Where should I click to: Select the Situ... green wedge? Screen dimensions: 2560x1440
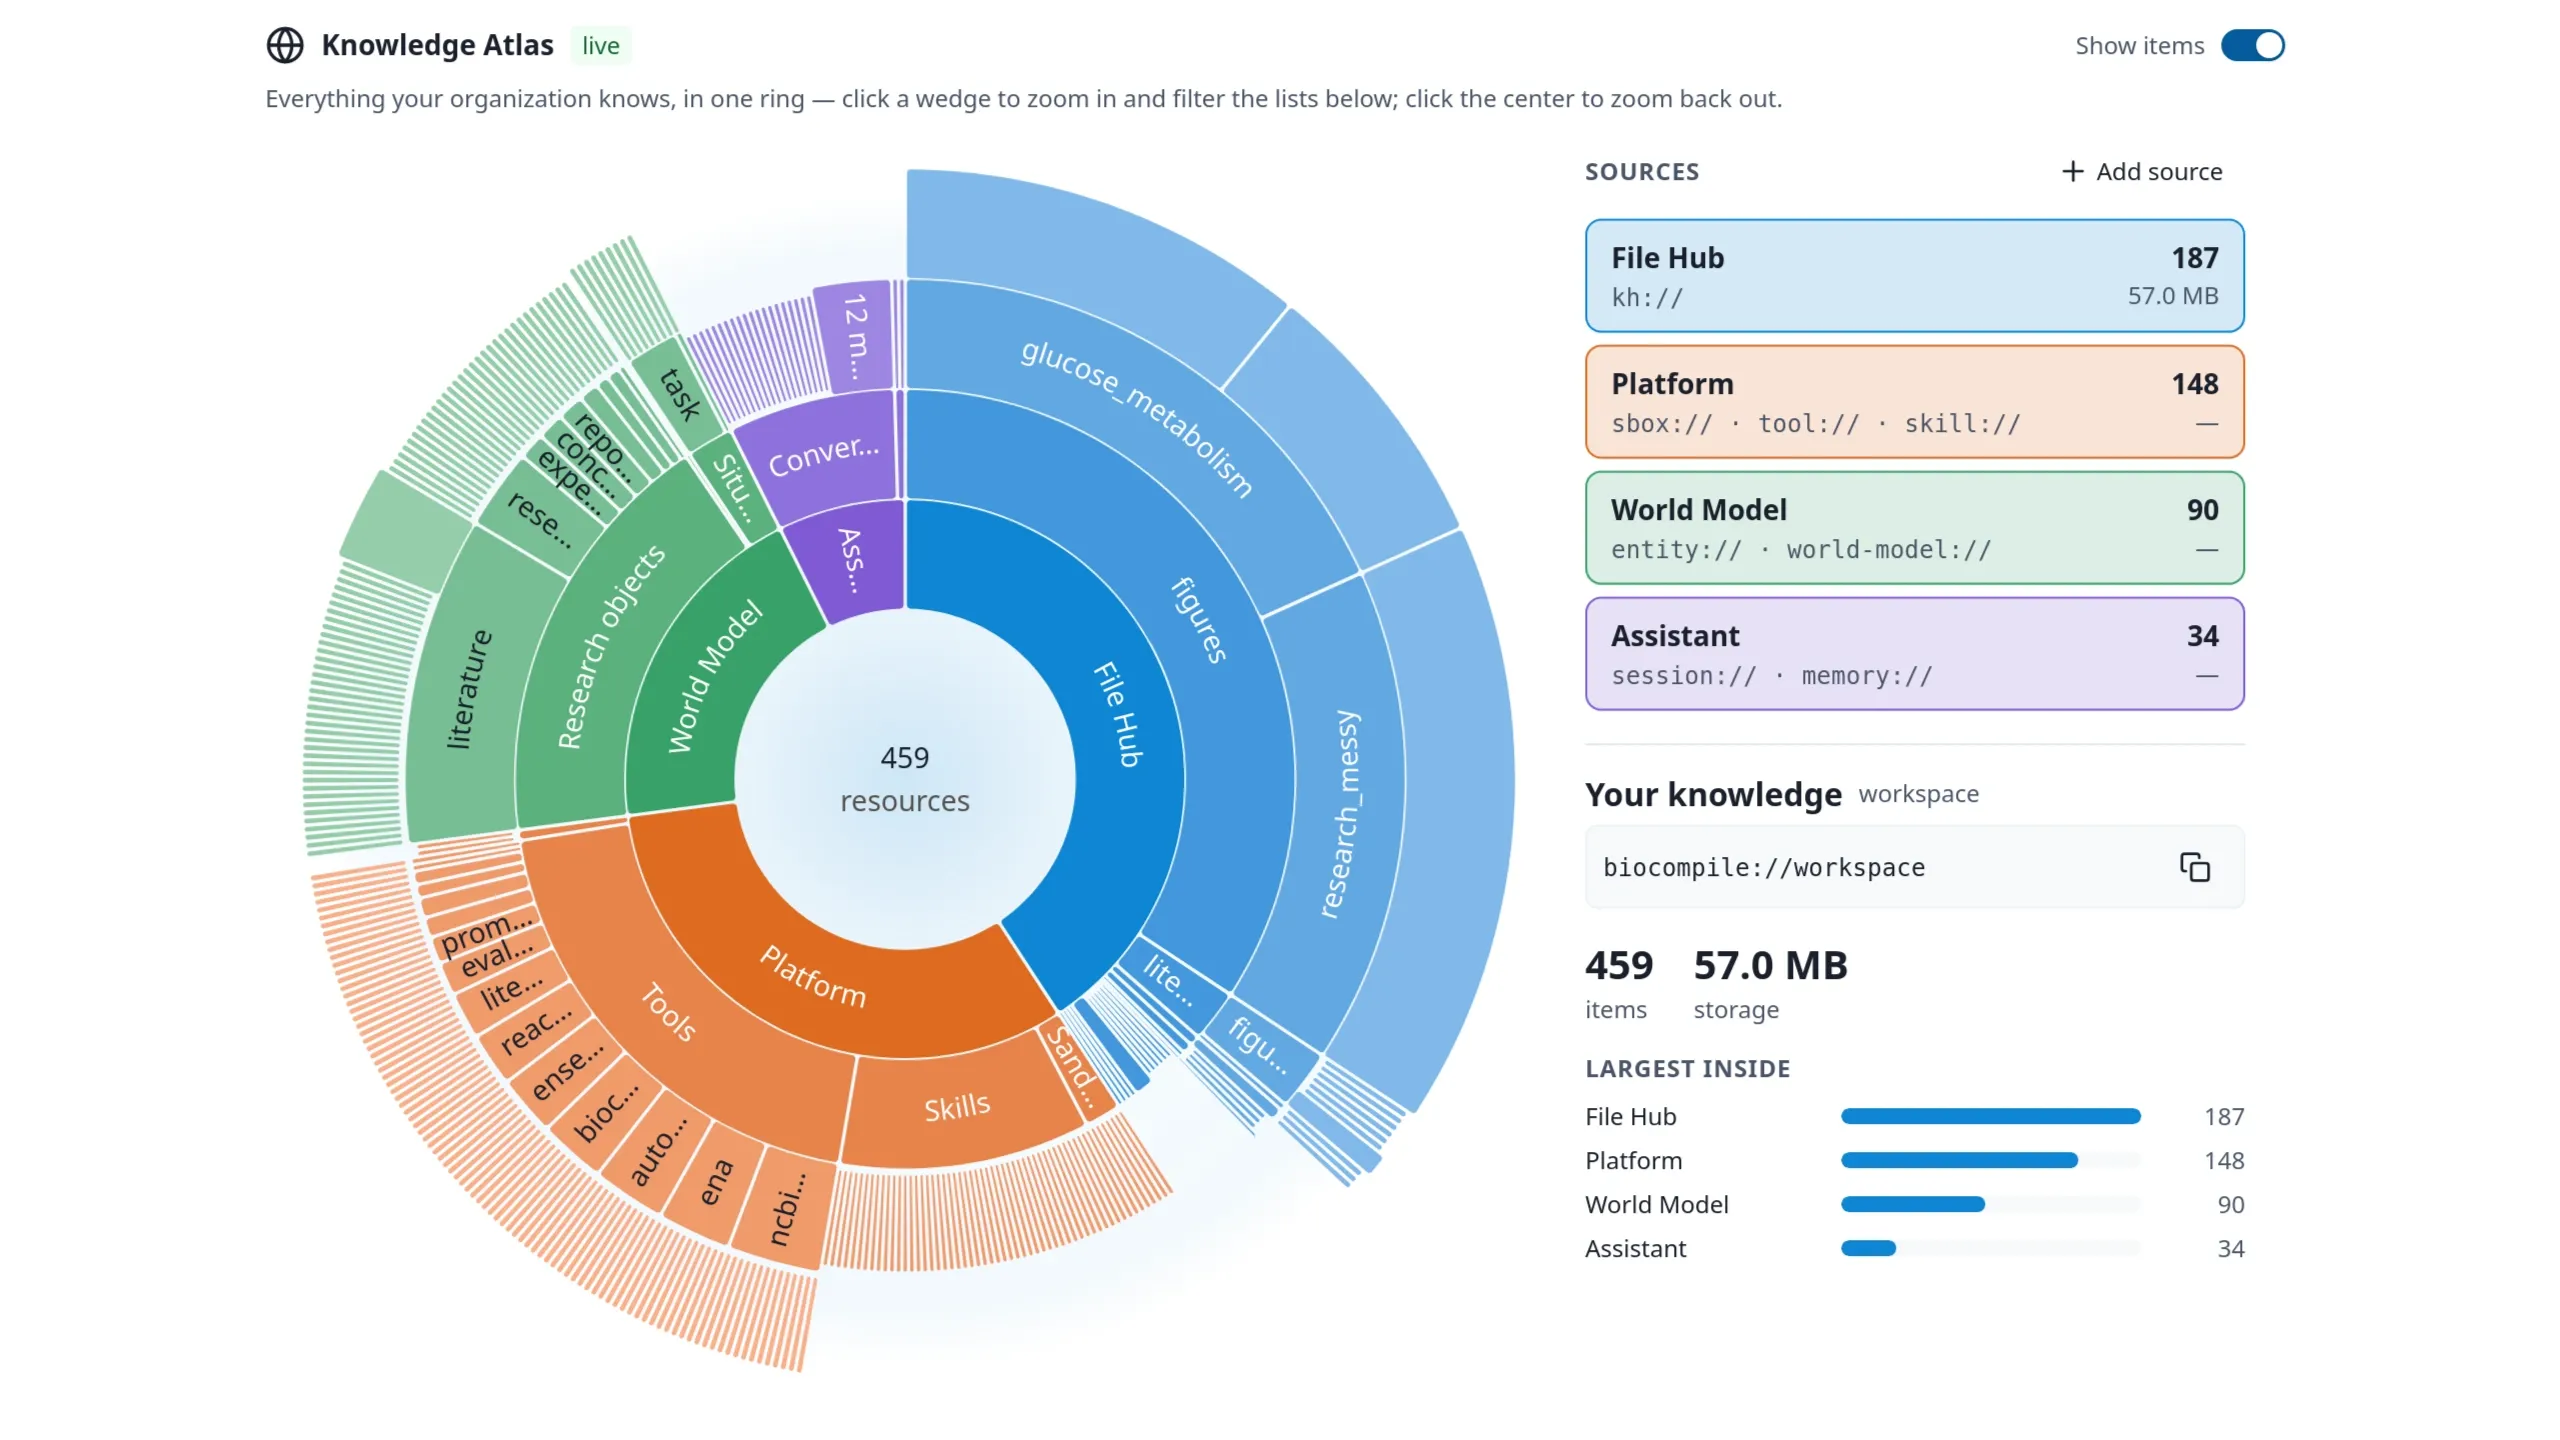(735, 488)
